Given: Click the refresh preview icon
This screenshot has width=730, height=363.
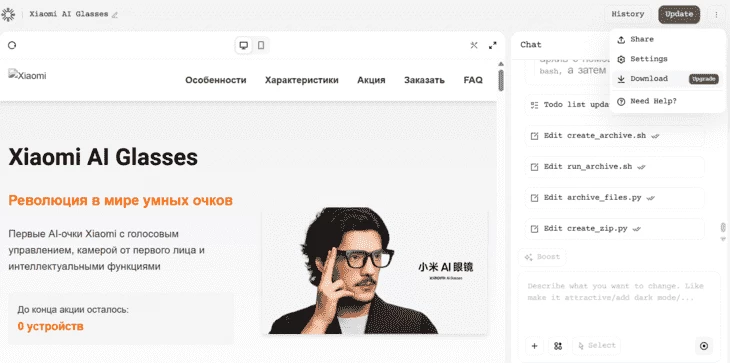Looking at the screenshot, I should (12, 45).
